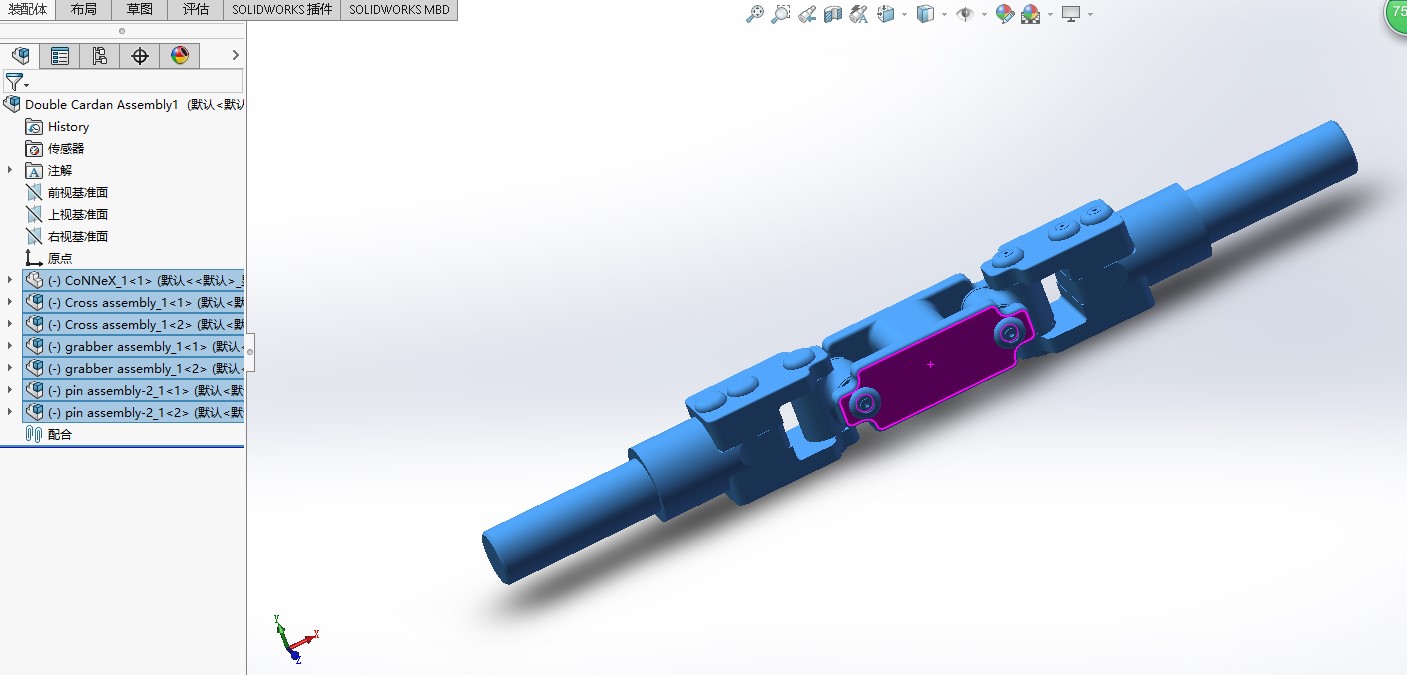Switch to the 布局 tab

pos(84,10)
